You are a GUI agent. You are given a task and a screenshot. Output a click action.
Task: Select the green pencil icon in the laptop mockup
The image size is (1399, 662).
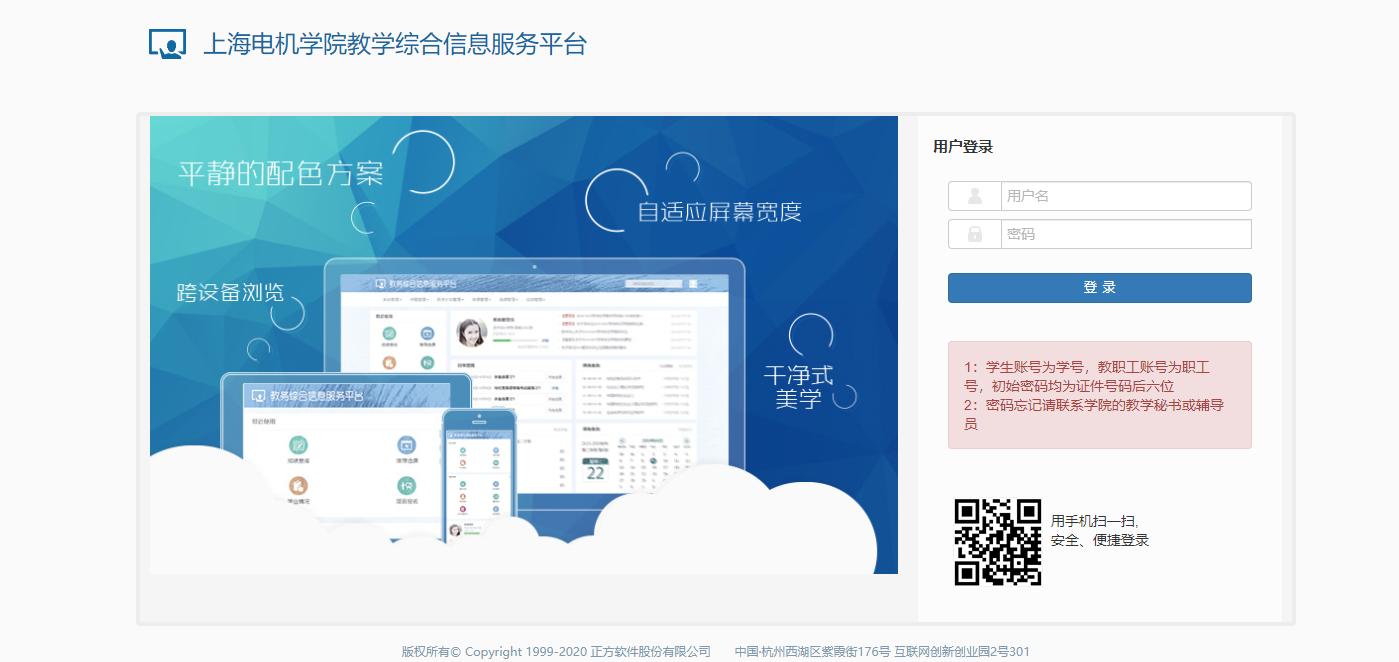coord(389,333)
